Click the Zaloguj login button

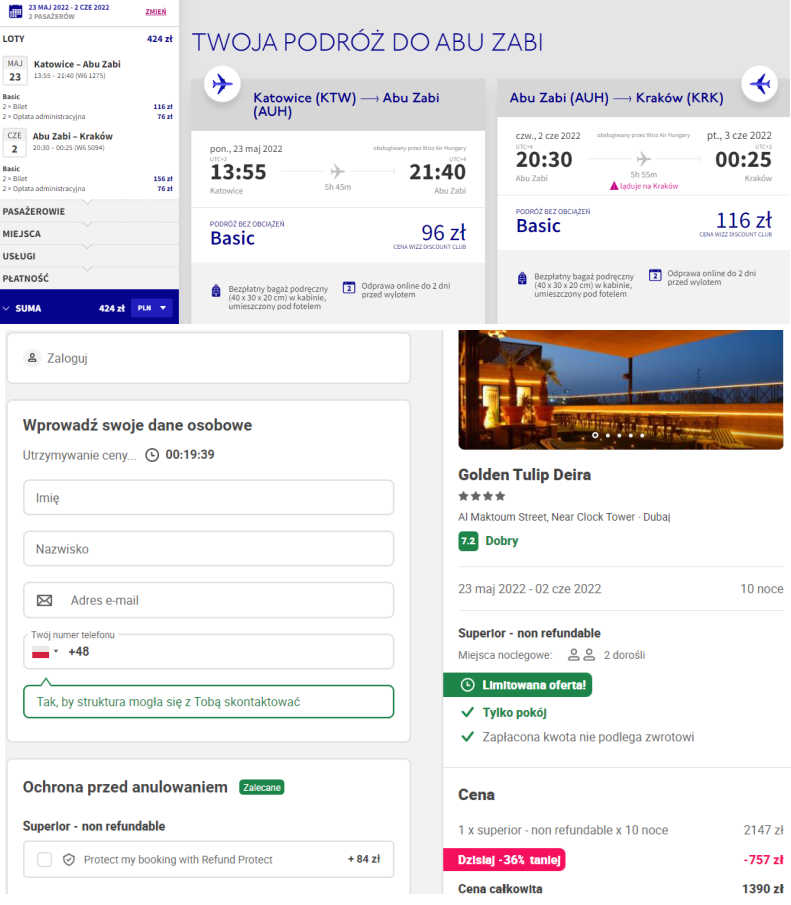click(208, 358)
